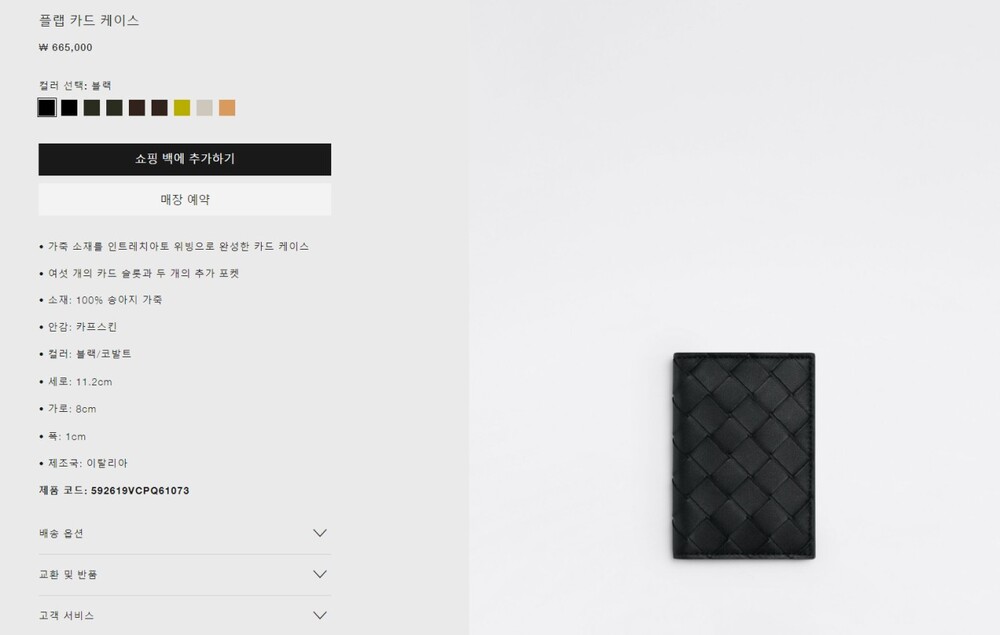
Task: Click the black woven card case image
Action: tap(744, 456)
